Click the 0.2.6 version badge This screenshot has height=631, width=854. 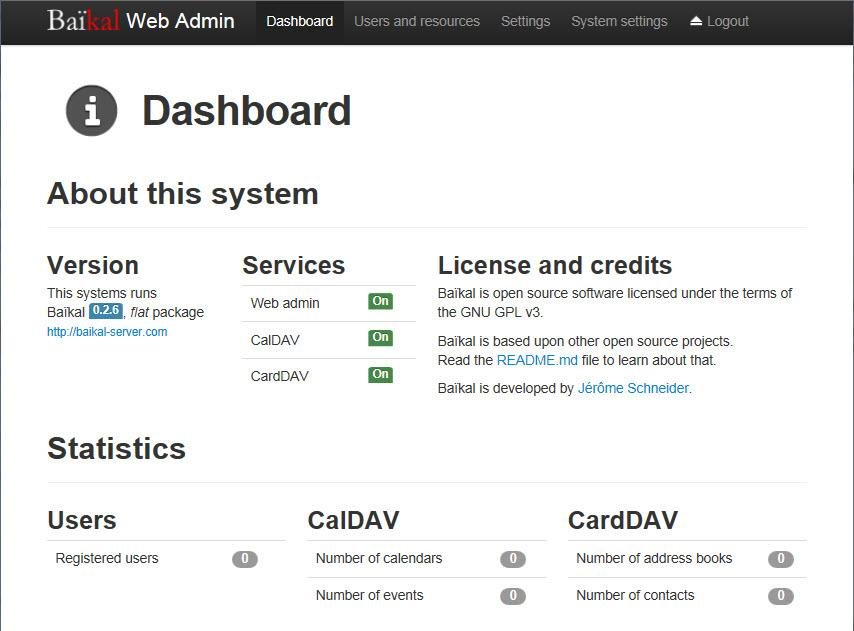(105, 311)
